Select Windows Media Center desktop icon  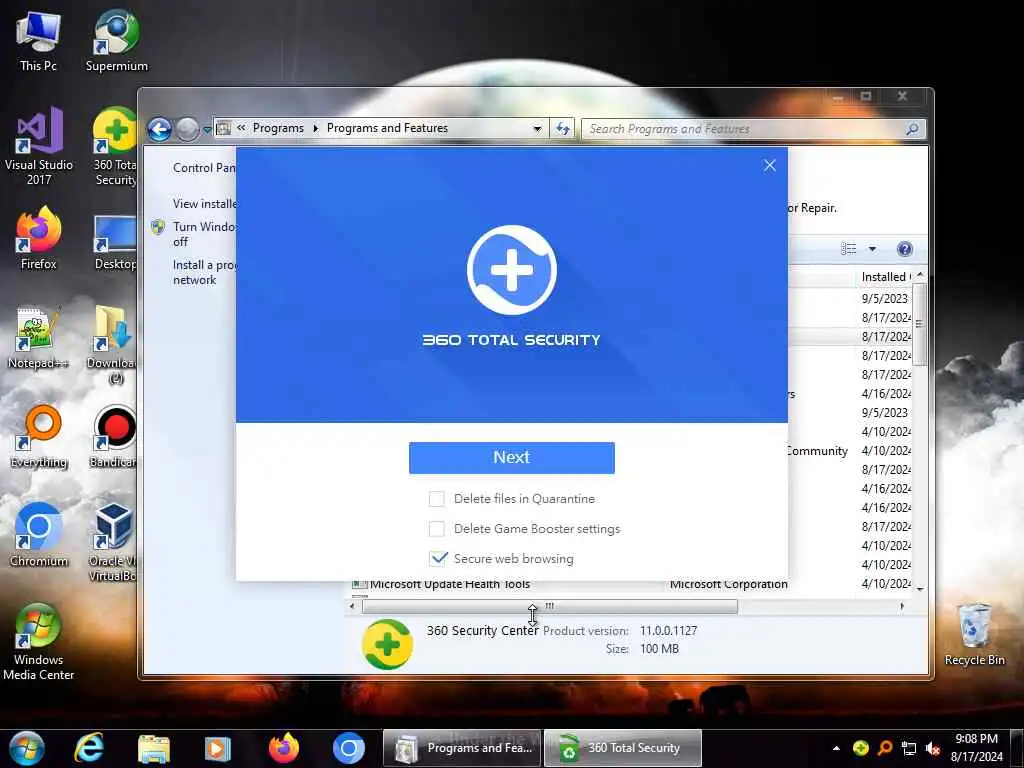(x=39, y=643)
